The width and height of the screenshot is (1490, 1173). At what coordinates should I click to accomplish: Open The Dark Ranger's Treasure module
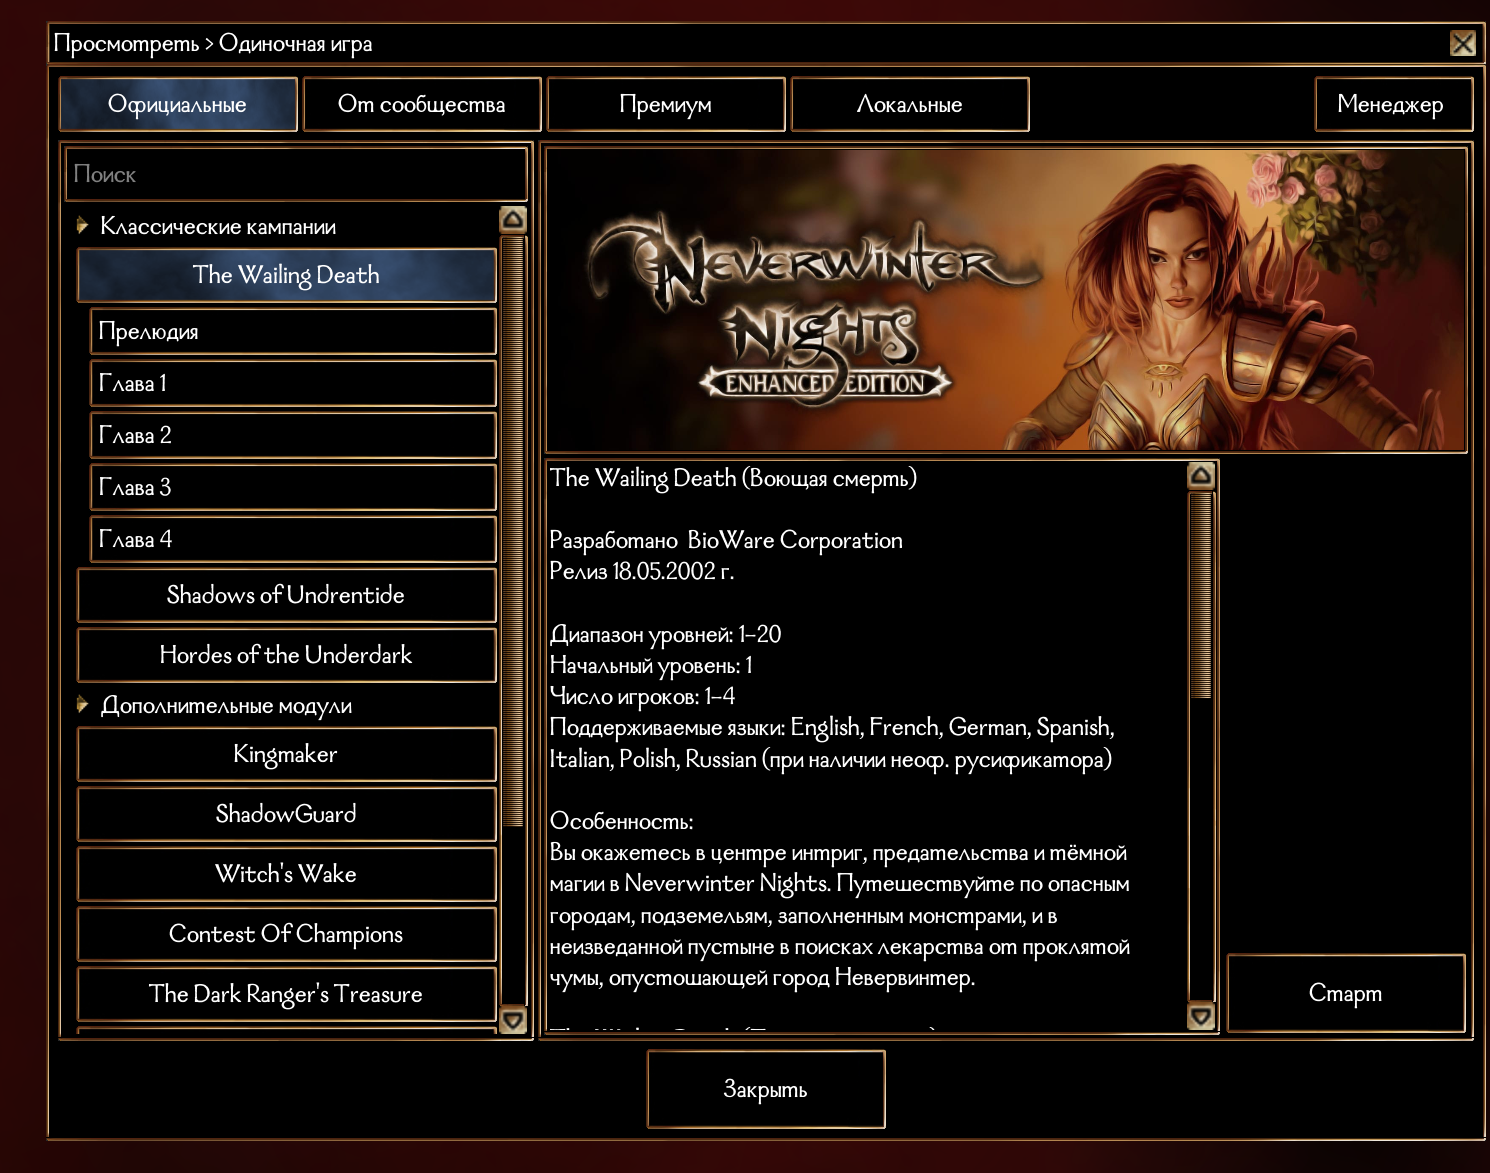287,994
